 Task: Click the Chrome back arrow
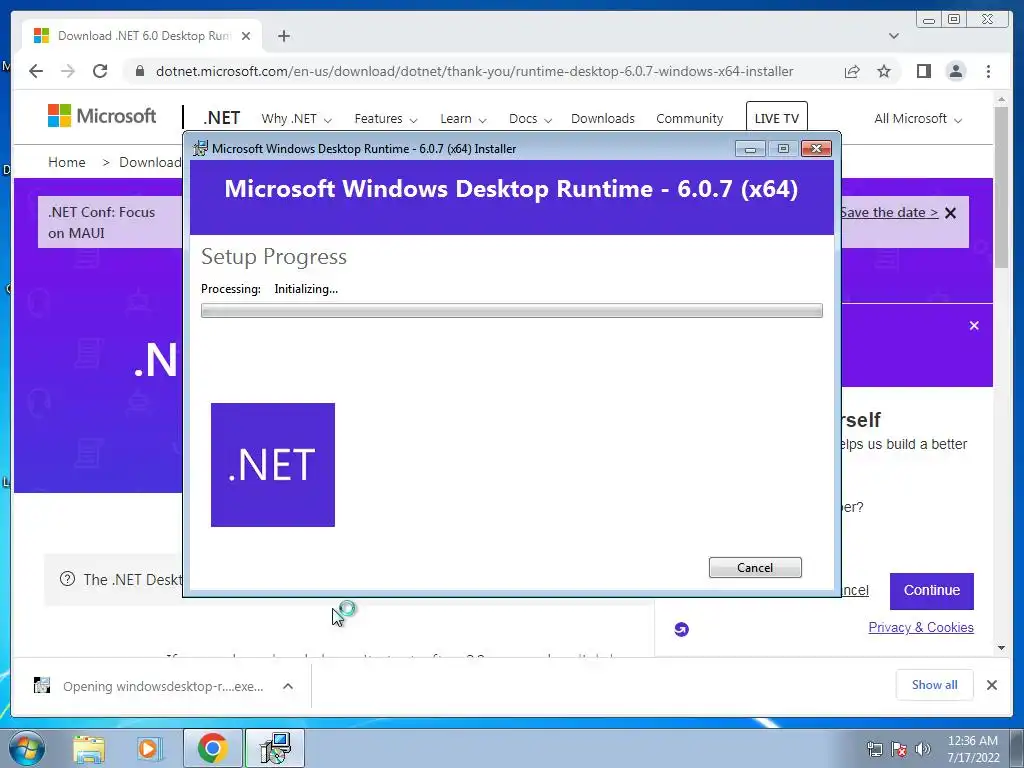coord(36,71)
